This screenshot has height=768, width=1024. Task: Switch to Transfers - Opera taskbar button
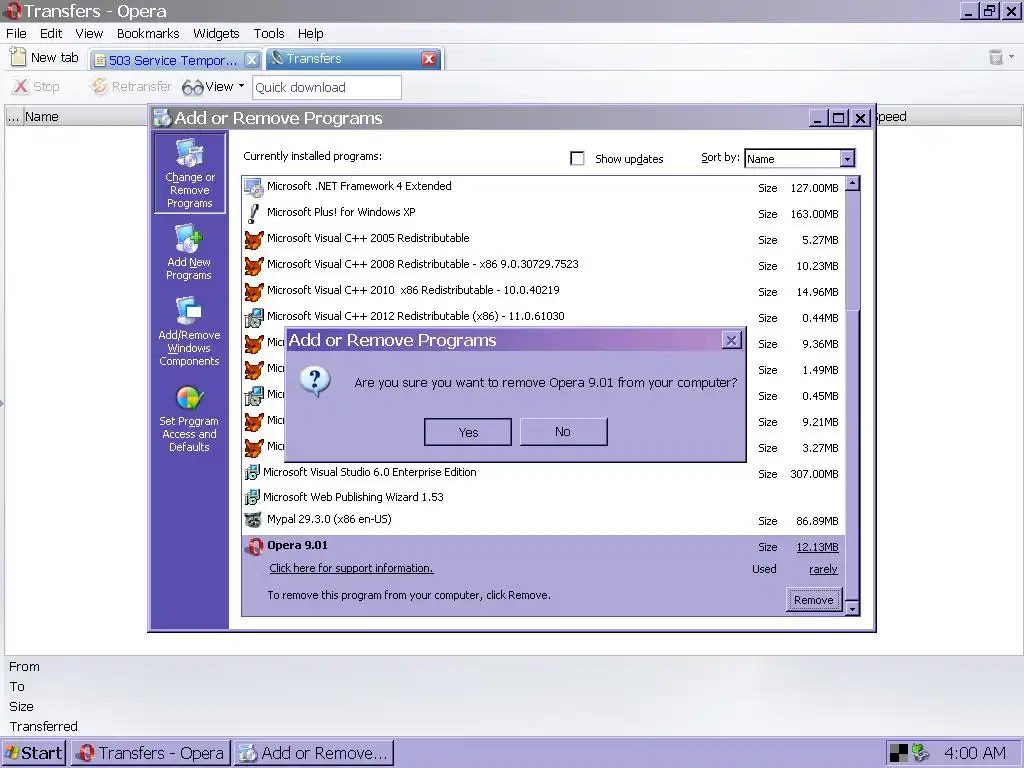151,753
